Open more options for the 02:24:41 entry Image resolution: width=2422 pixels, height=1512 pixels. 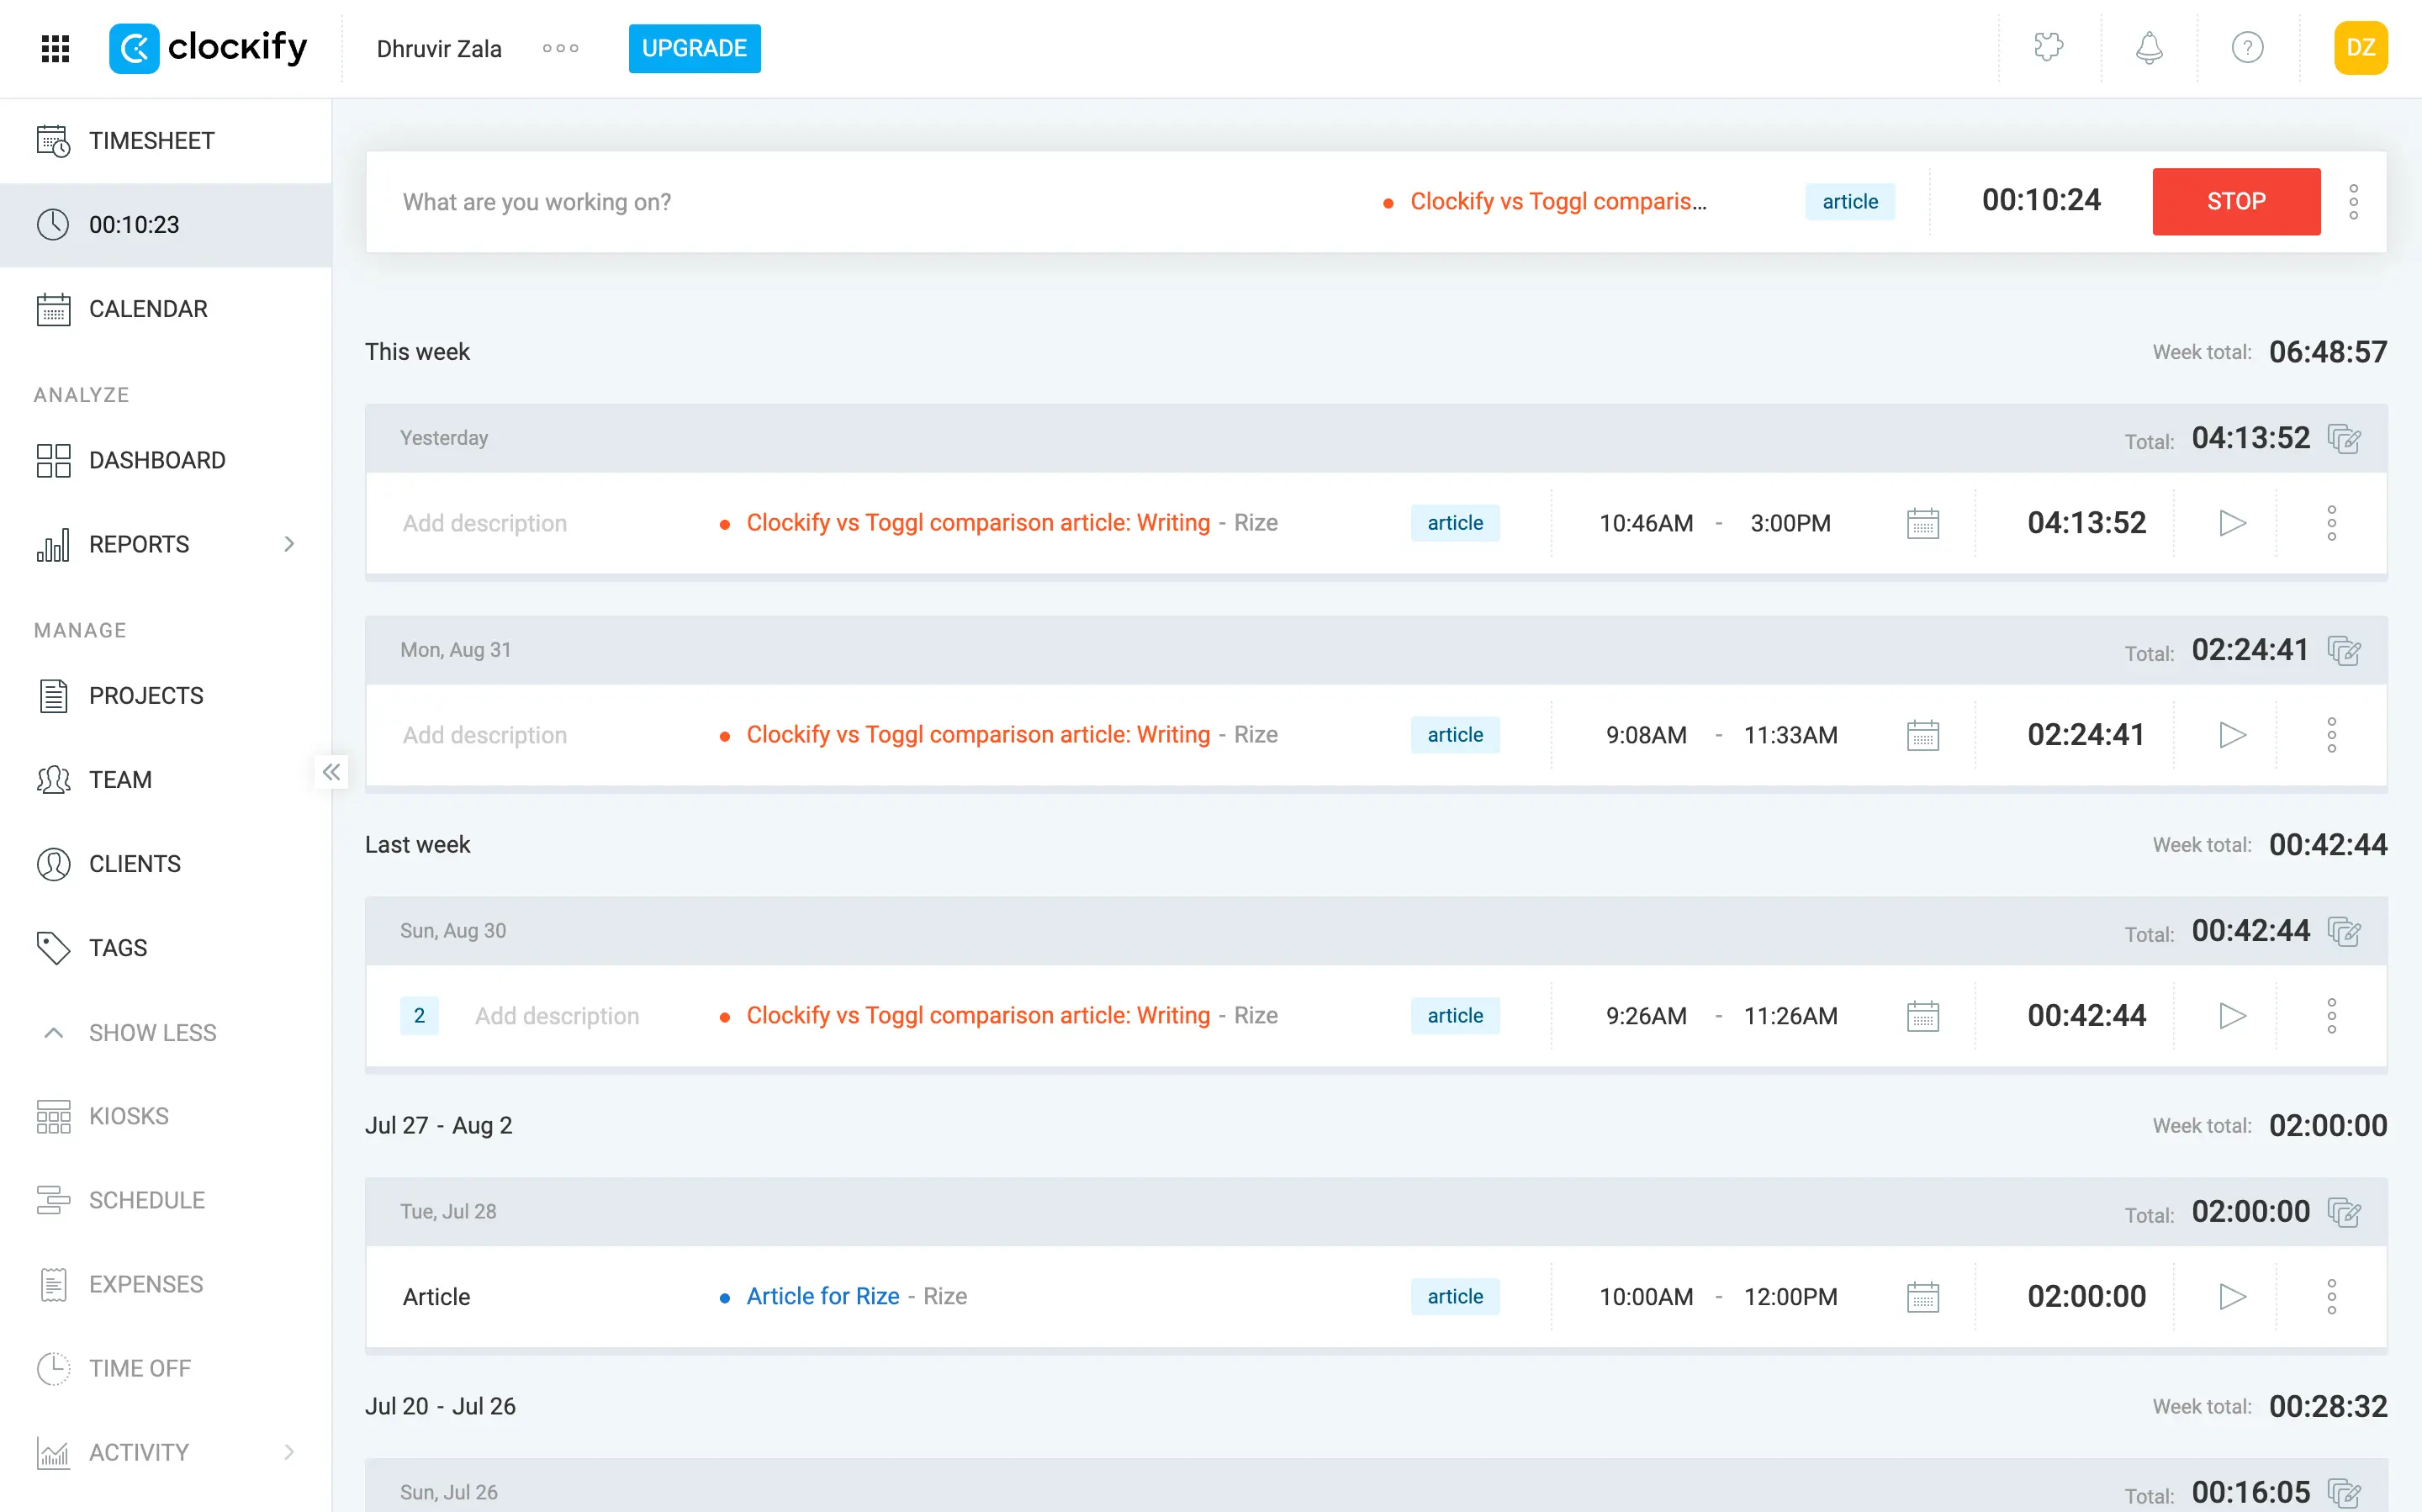2331,735
